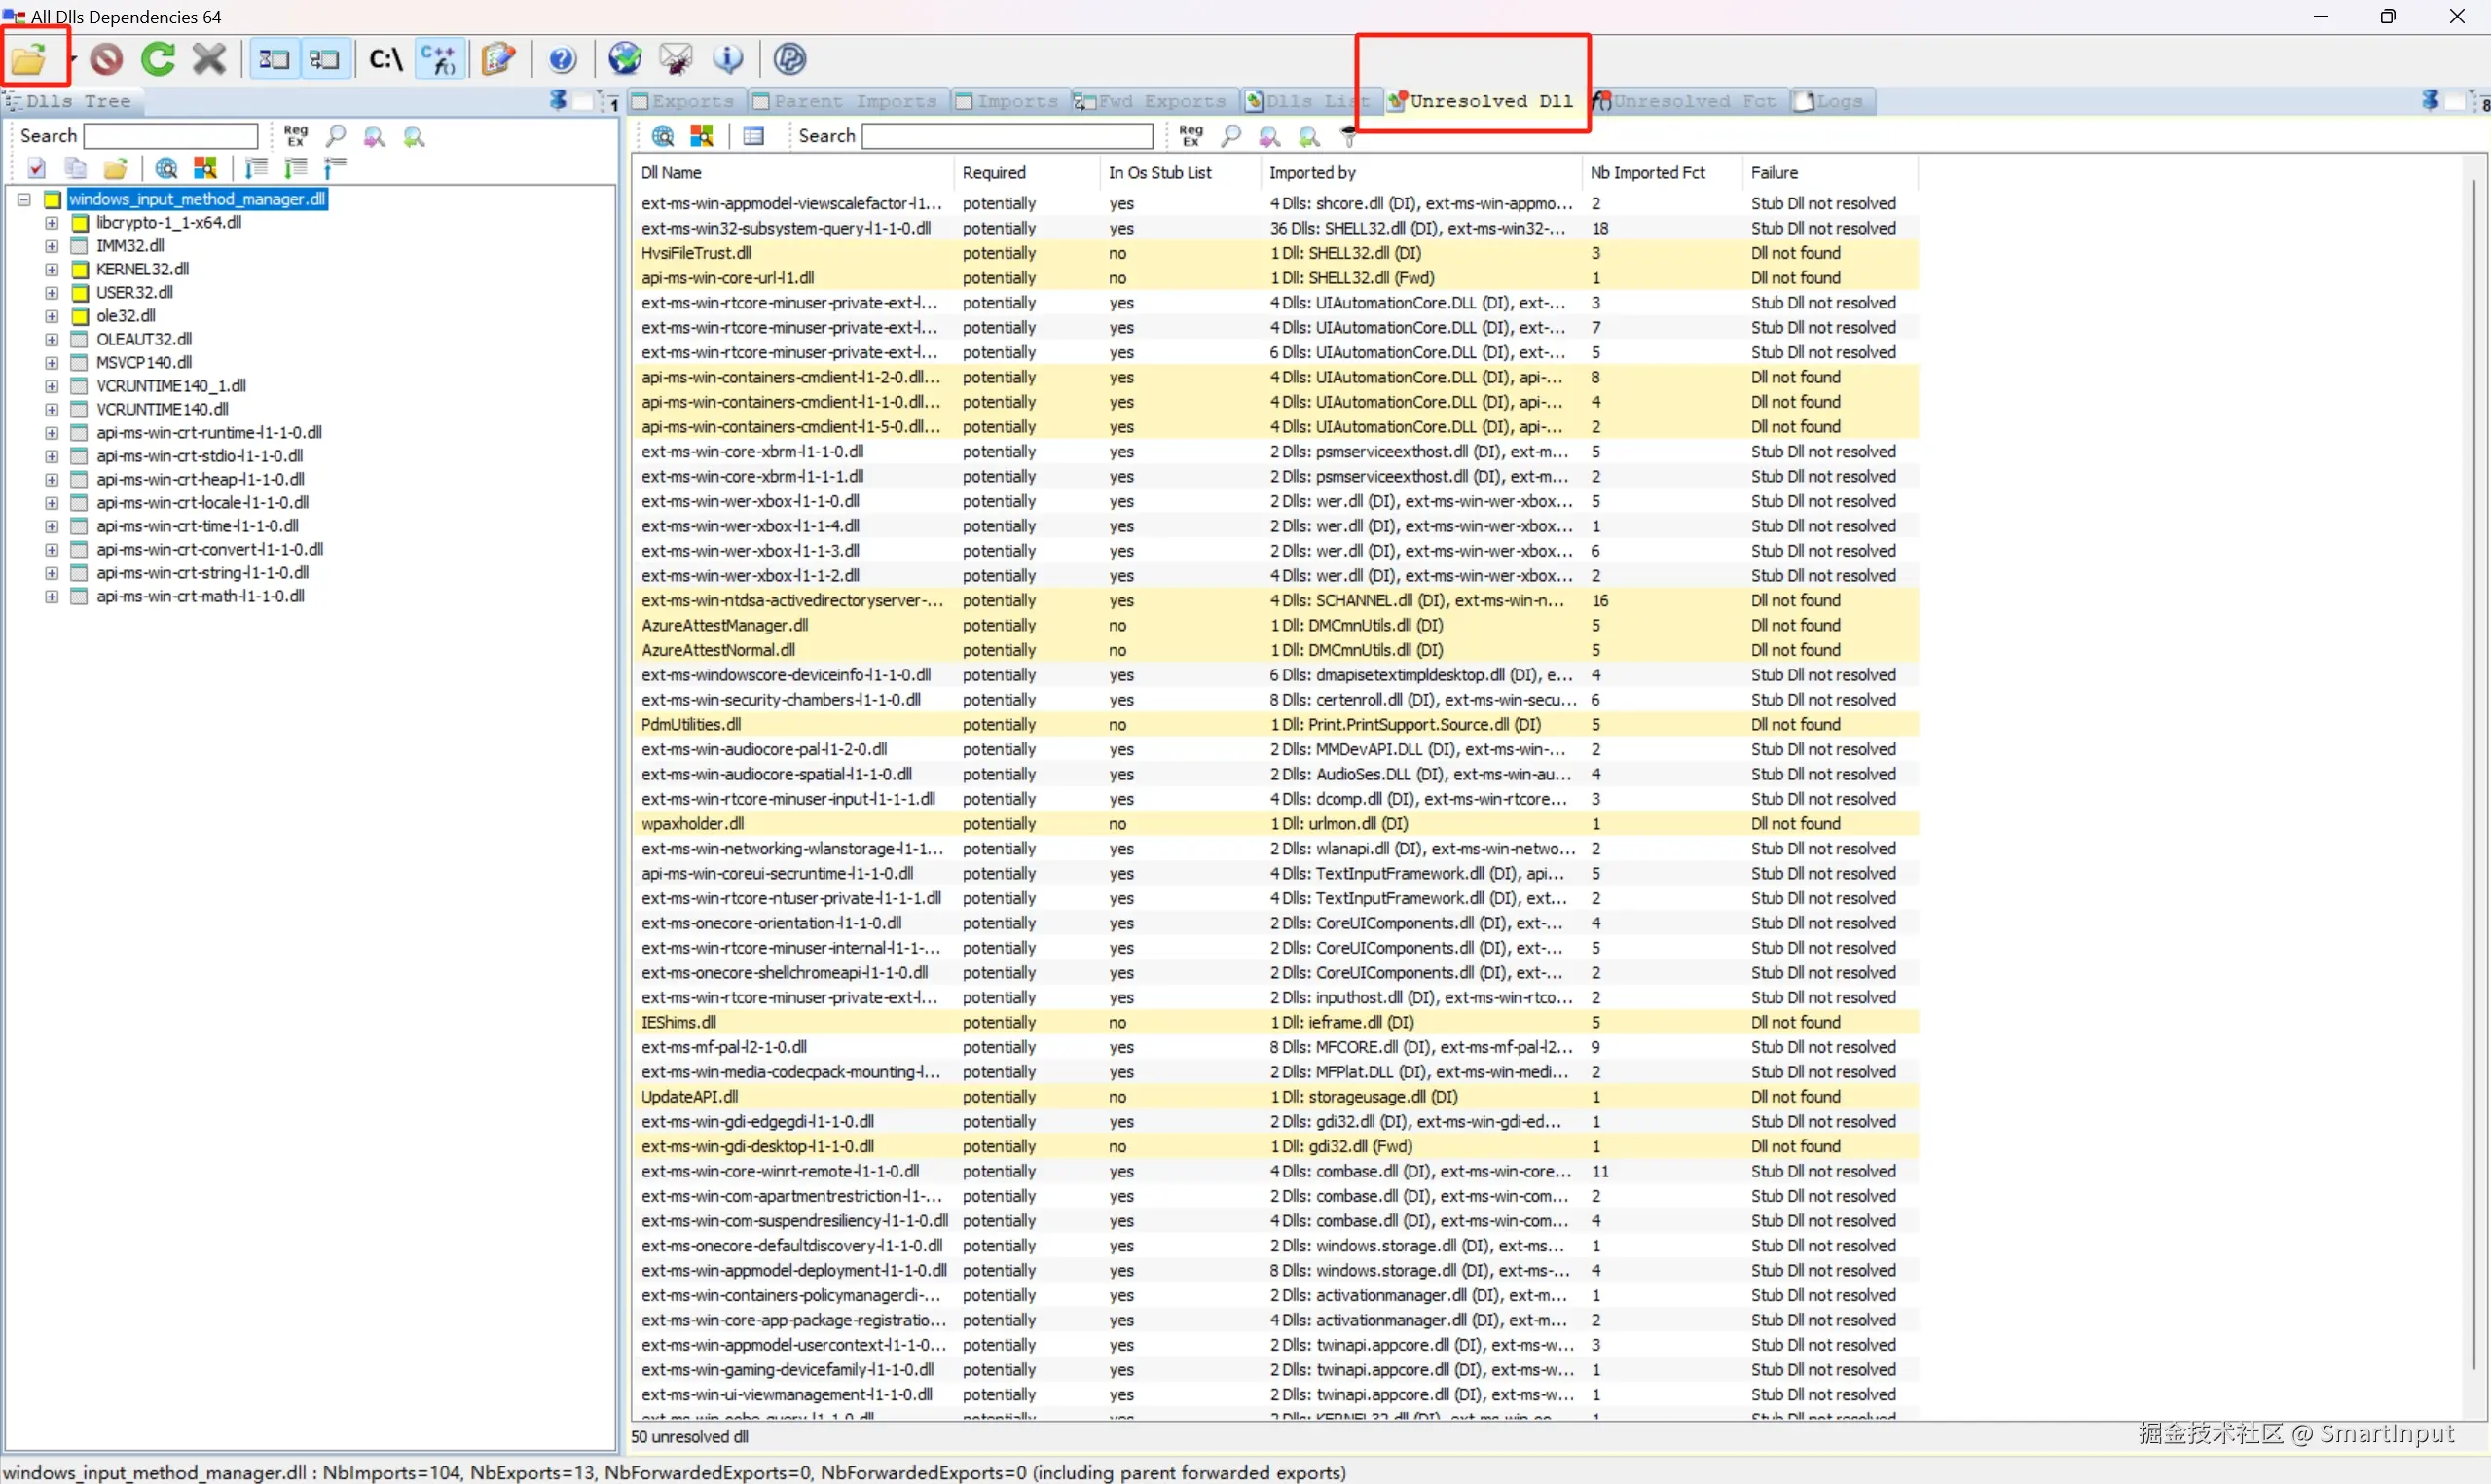Expand the KERNEL32.dll tree node
This screenshot has height=1484, width=2491.
point(52,270)
